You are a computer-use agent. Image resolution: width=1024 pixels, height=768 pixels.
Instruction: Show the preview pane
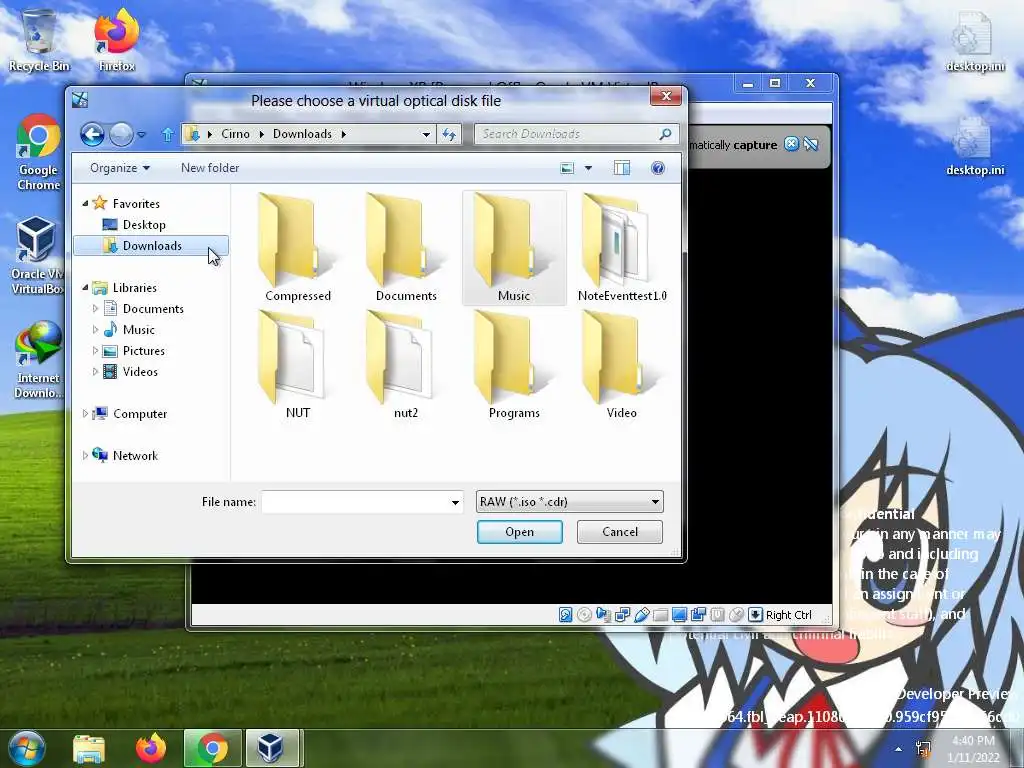point(622,168)
